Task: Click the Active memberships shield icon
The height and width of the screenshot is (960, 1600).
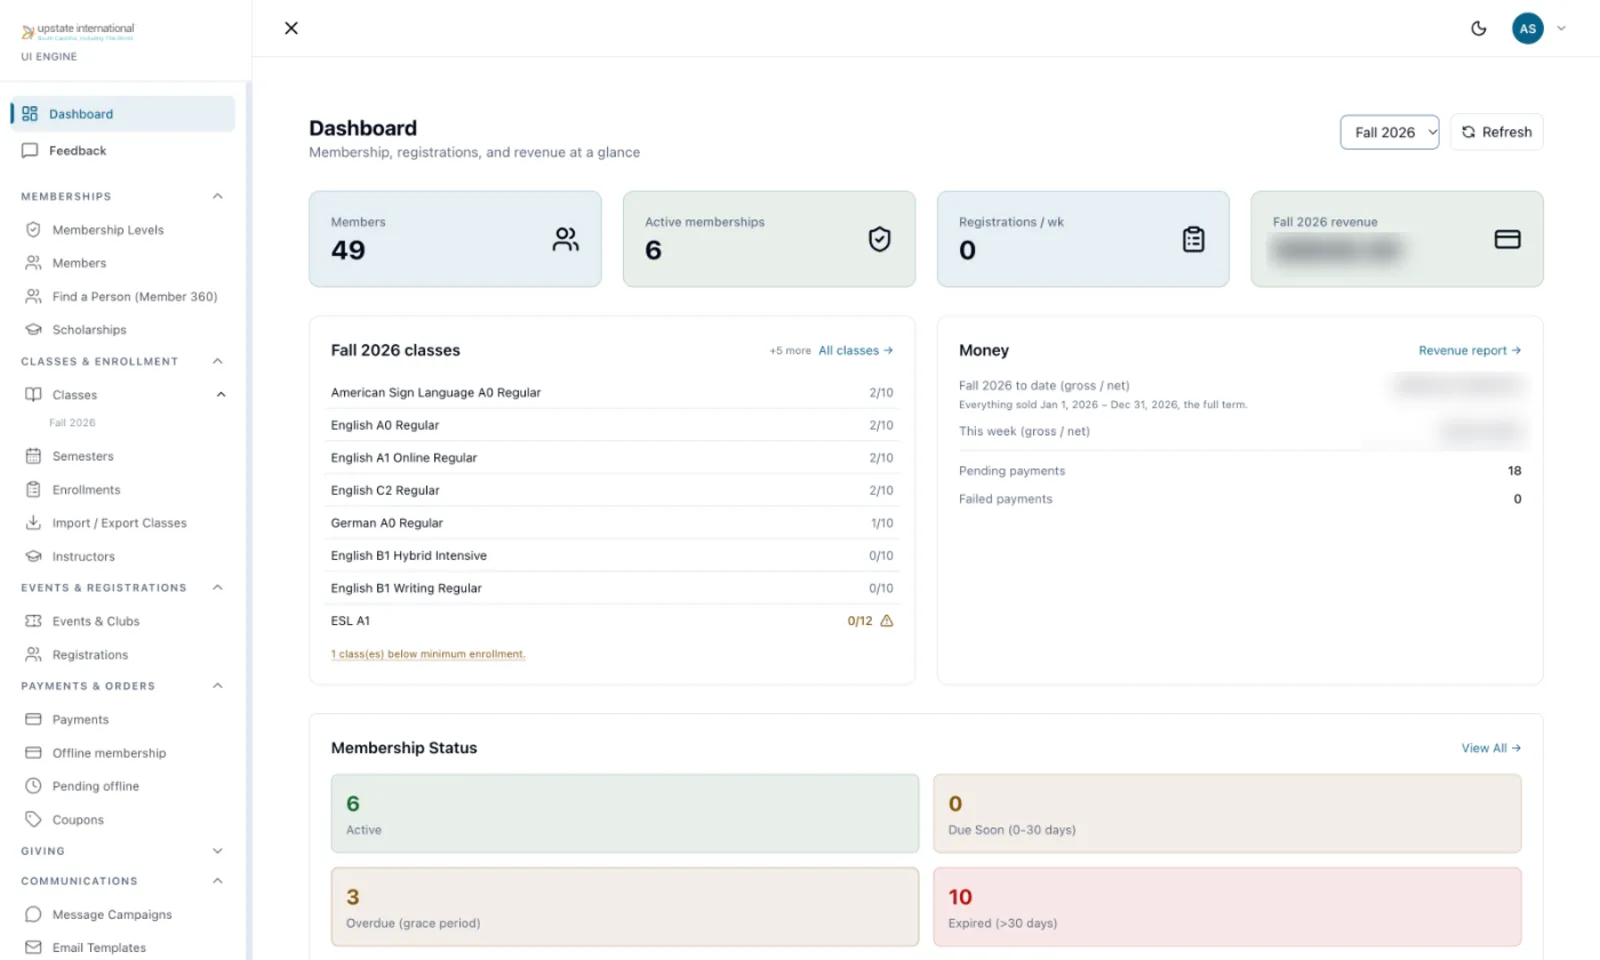Action: pyautogui.click(x=879, y=239)
